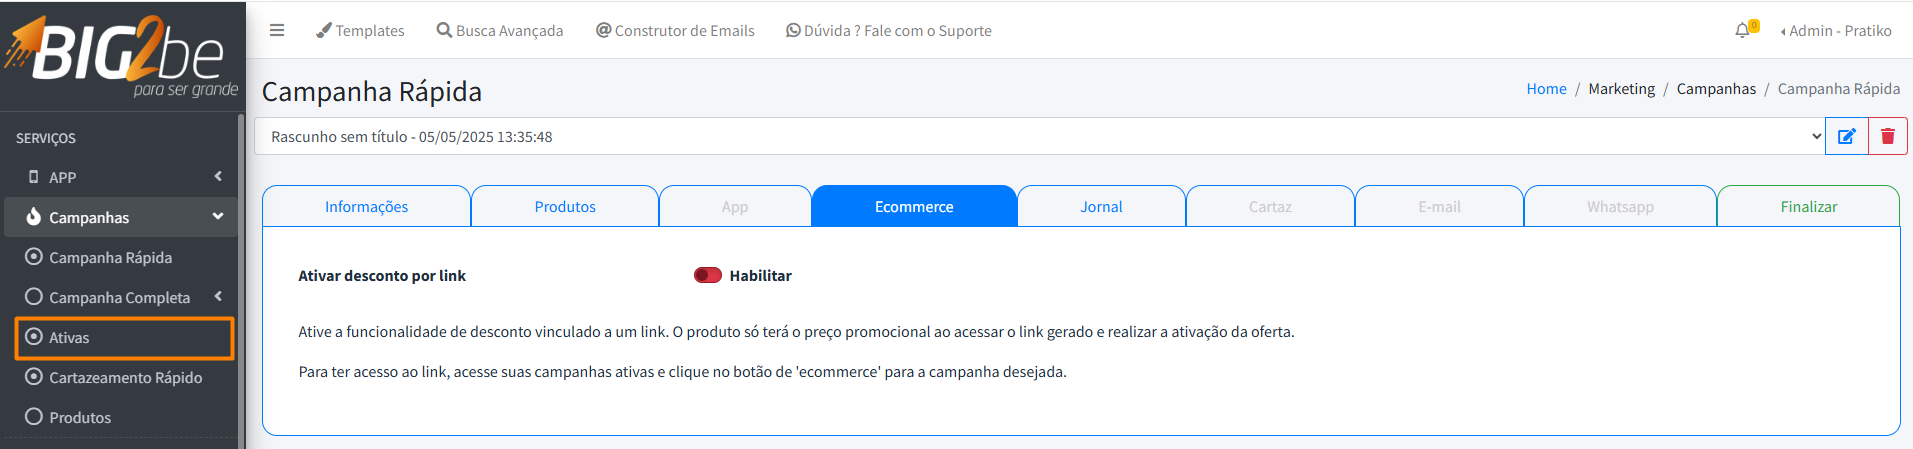Toggle the Habilitar discount switch
1913x449 pixels.
click(708, 275)
